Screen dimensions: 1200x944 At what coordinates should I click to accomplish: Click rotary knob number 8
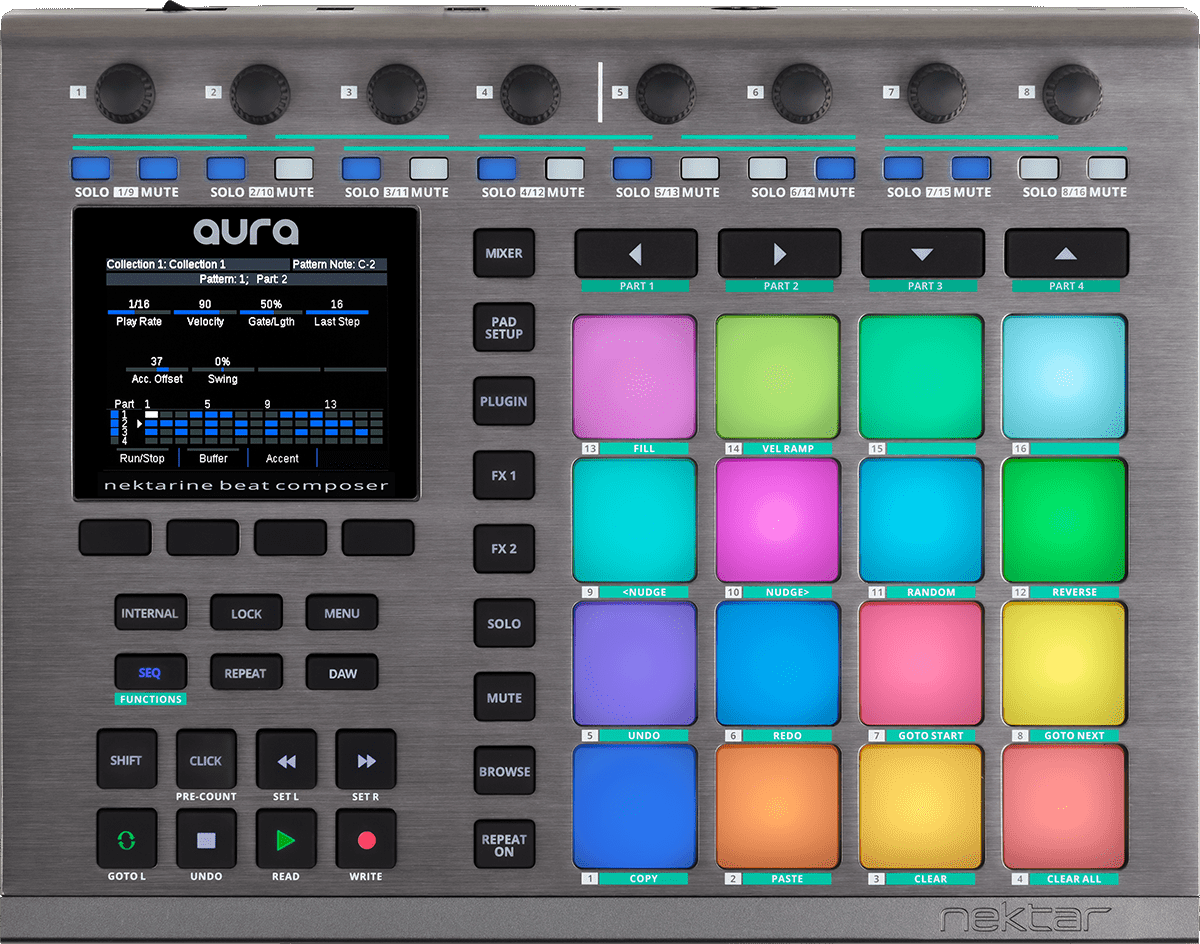click(x=1073, y=93)
